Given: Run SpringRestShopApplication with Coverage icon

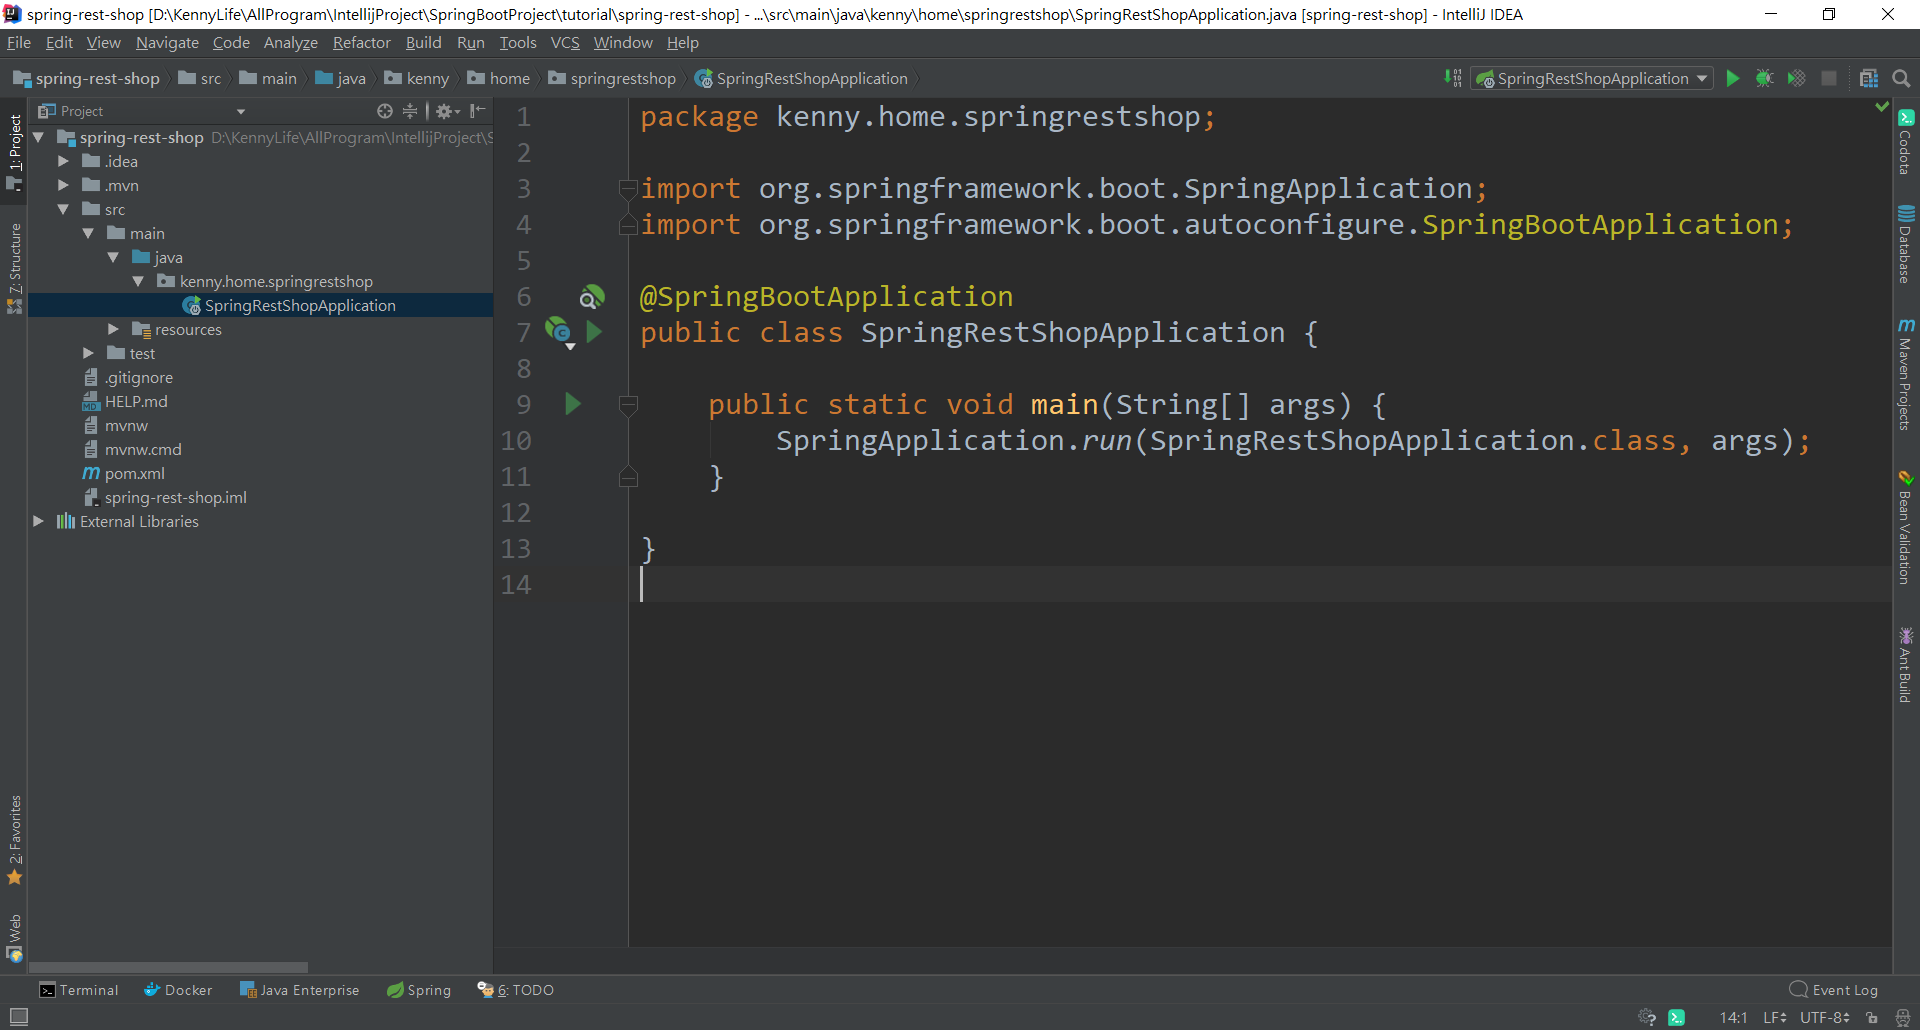Looking at the screenshot, I should pyautogui.click(x=1798, y=78).
